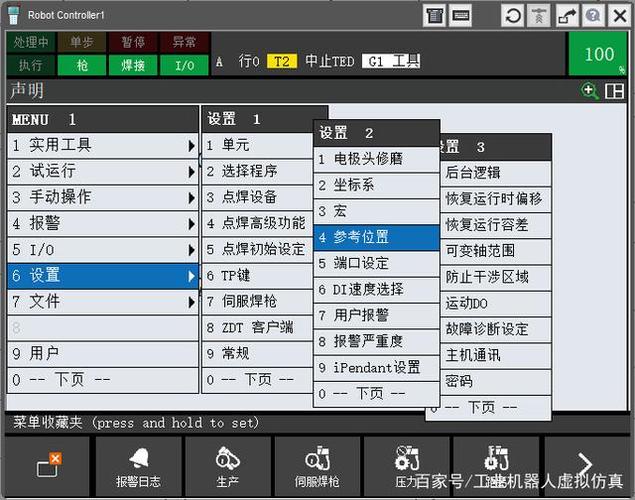Image resolution: width=635 pixels, height=500 pixels.
Task: Select 6 TP键 menu entry
Action: [258, 276]
